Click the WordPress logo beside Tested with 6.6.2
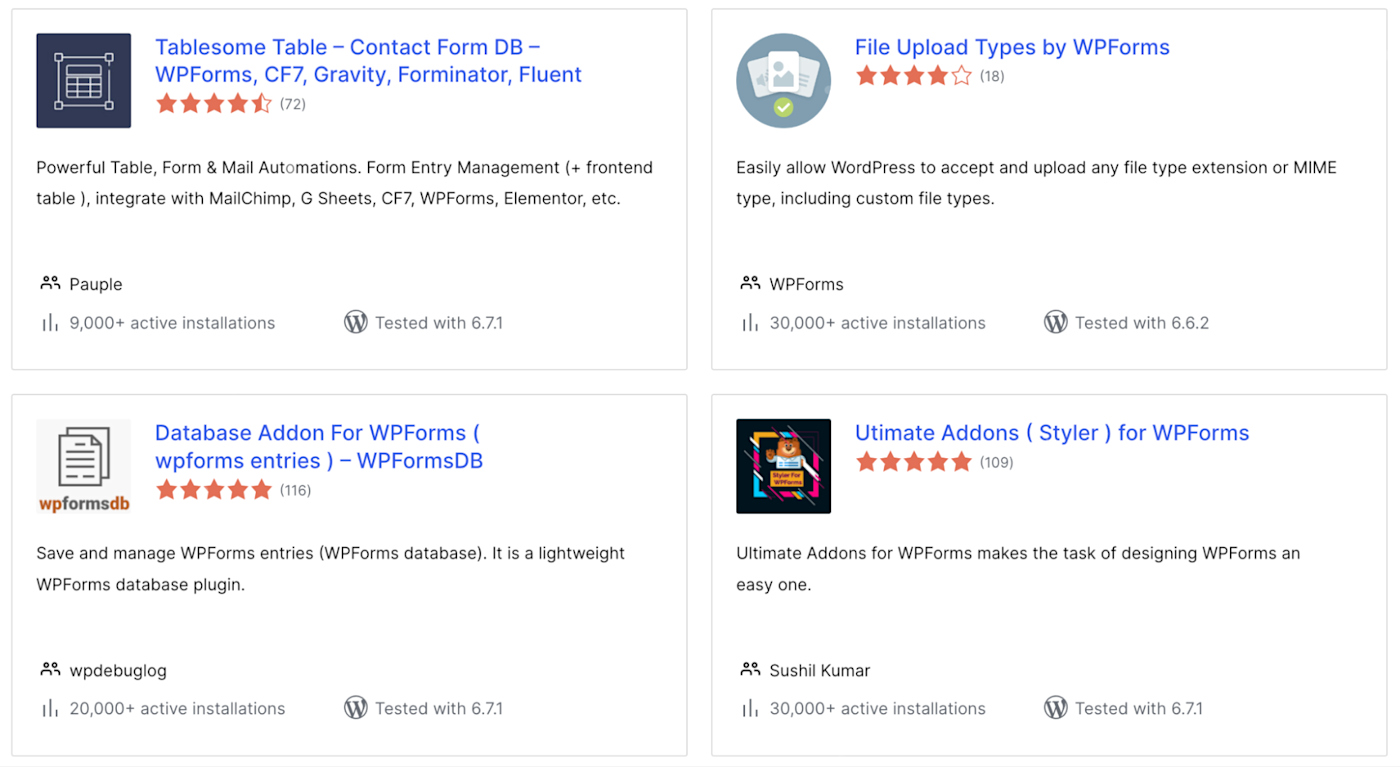The image size is (1400, 767). click(1056, 322)
